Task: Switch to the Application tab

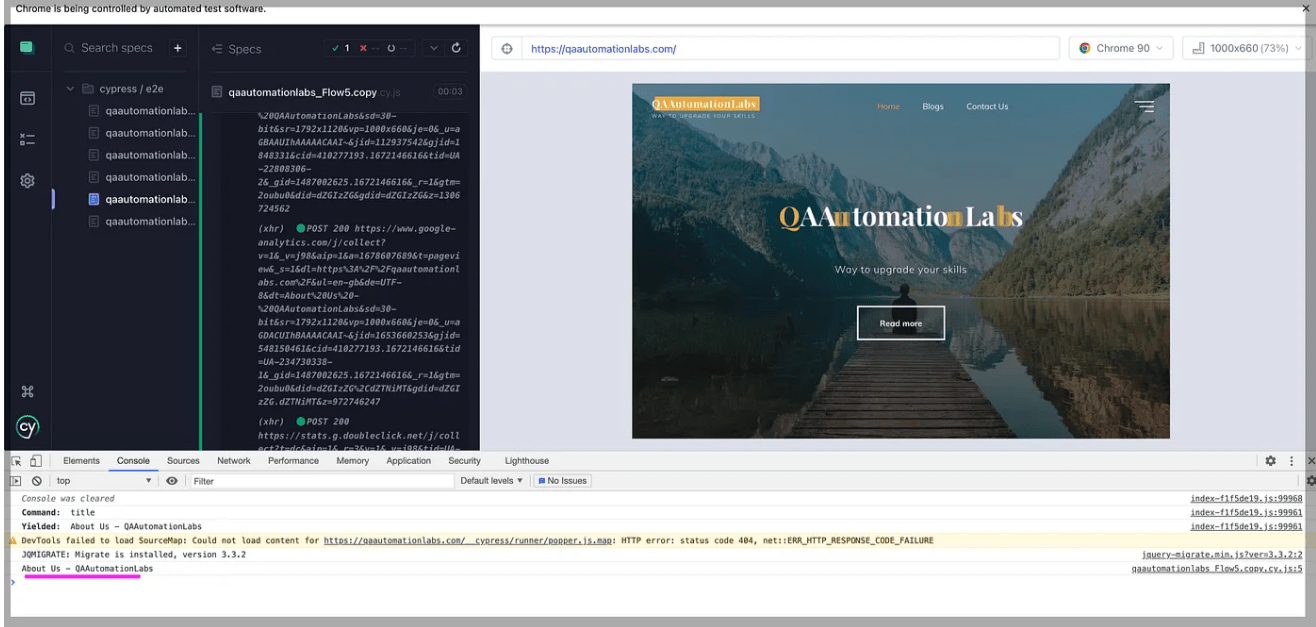Action: click(x=408, y=461)
